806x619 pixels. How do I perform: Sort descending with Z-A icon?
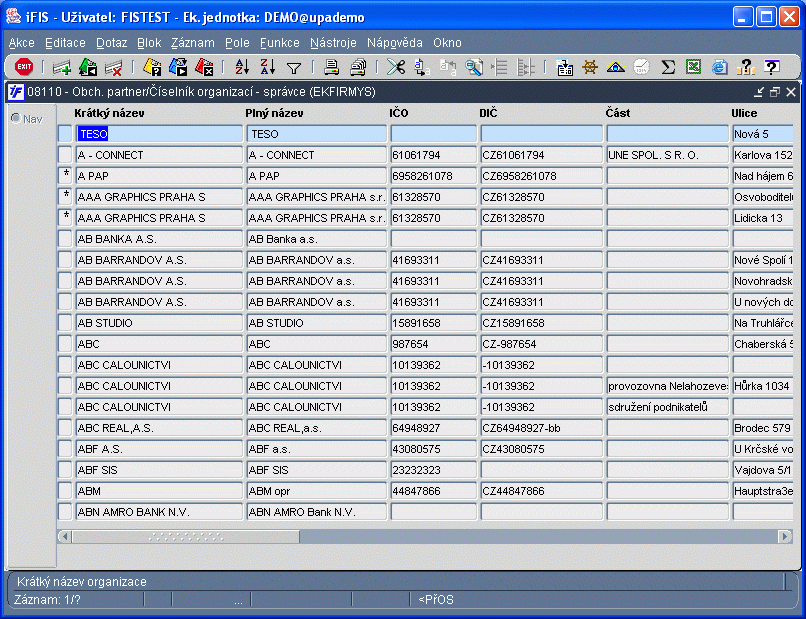pyautogui.click(x=268, y=67)
